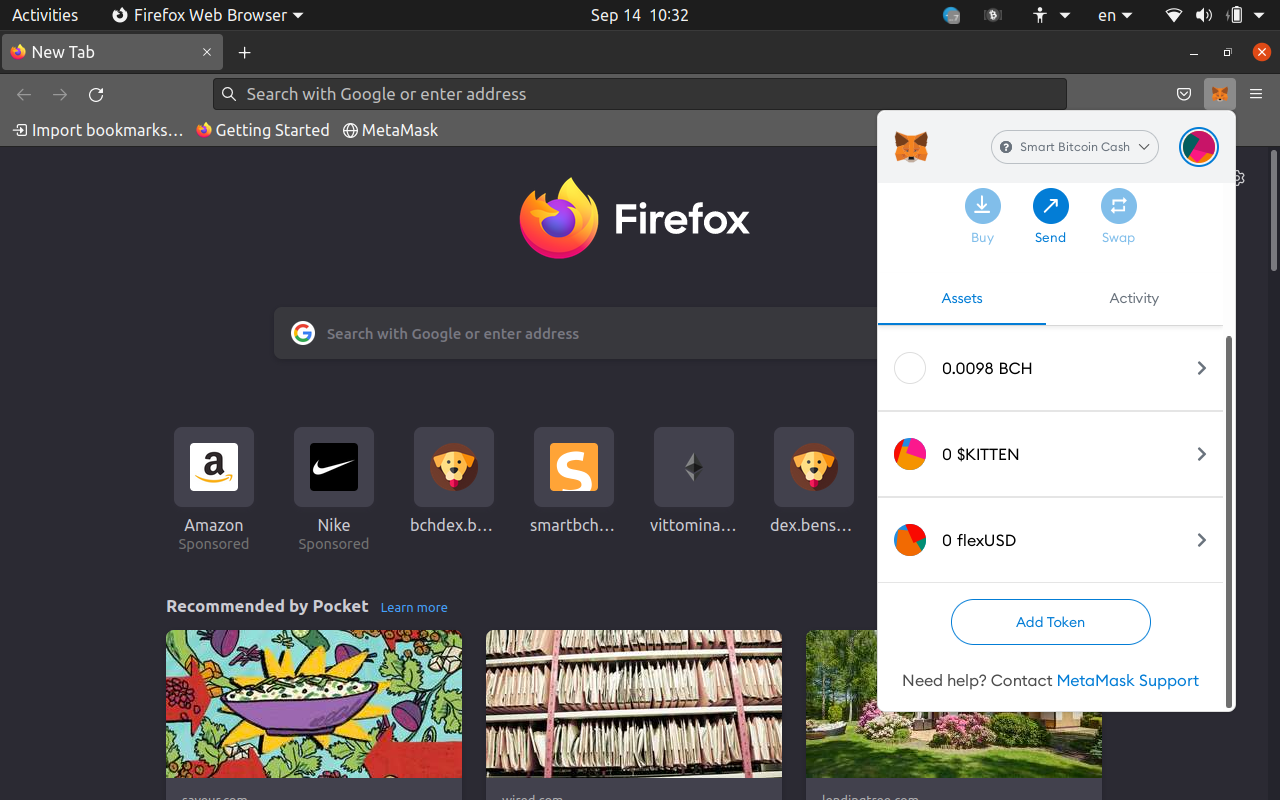Click the Swap icon
1280x800 pixels.
click(x=1118, y=206)
